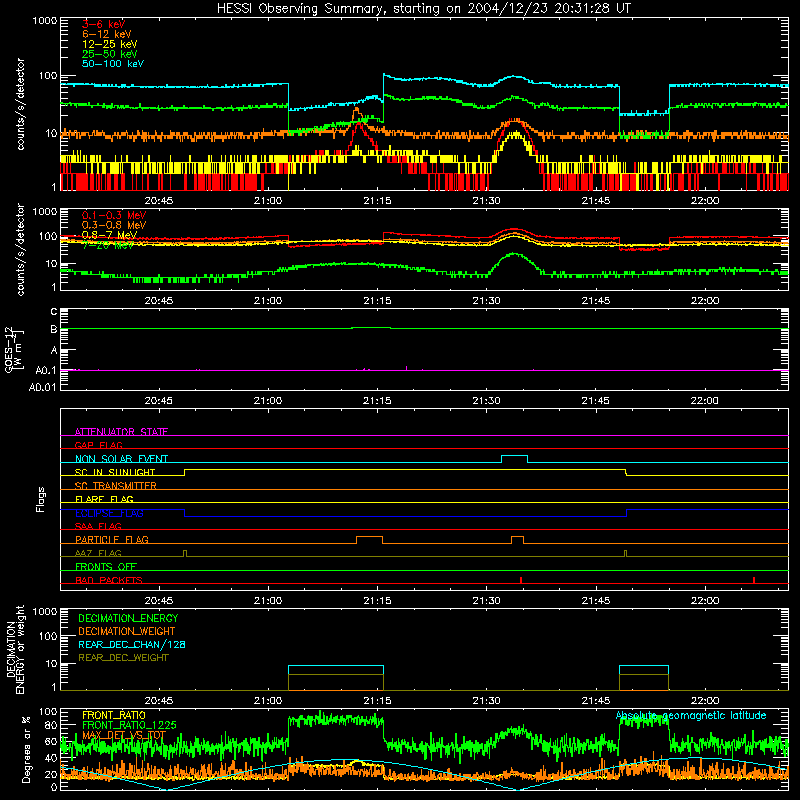
Task: Click the FRONTS_OFF flag label
Action: 106,566
